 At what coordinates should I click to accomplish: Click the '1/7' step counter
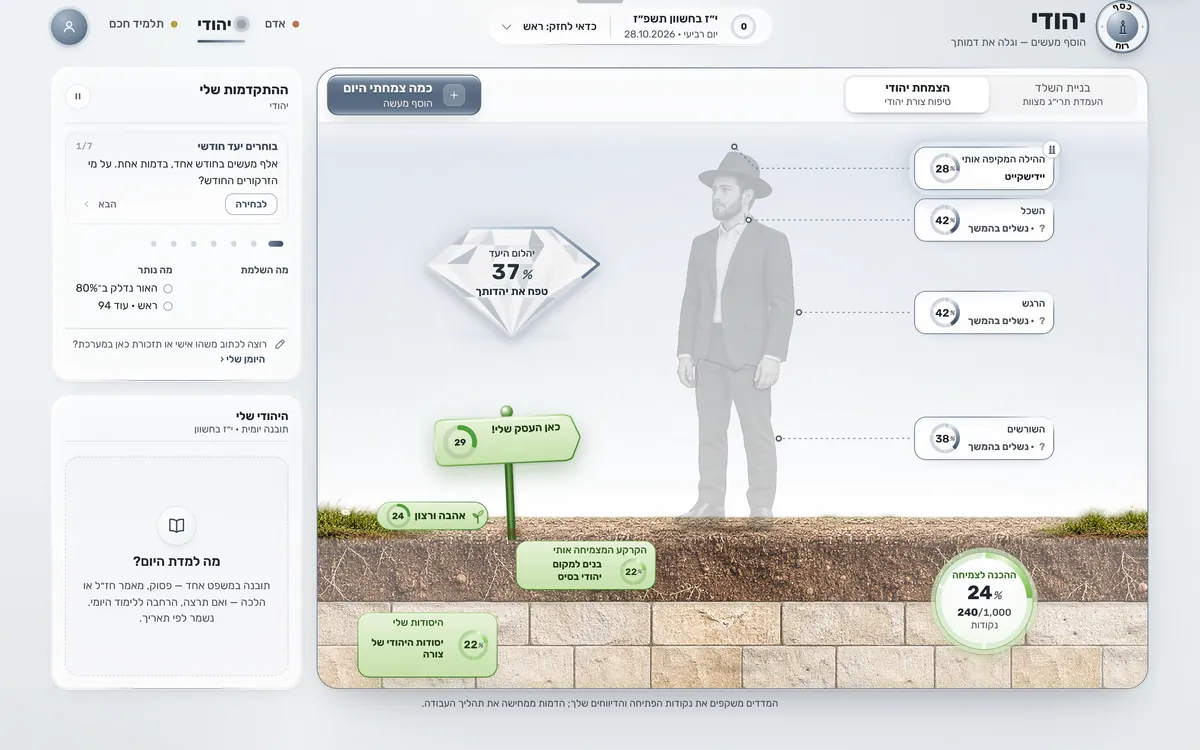click(84, 146)
